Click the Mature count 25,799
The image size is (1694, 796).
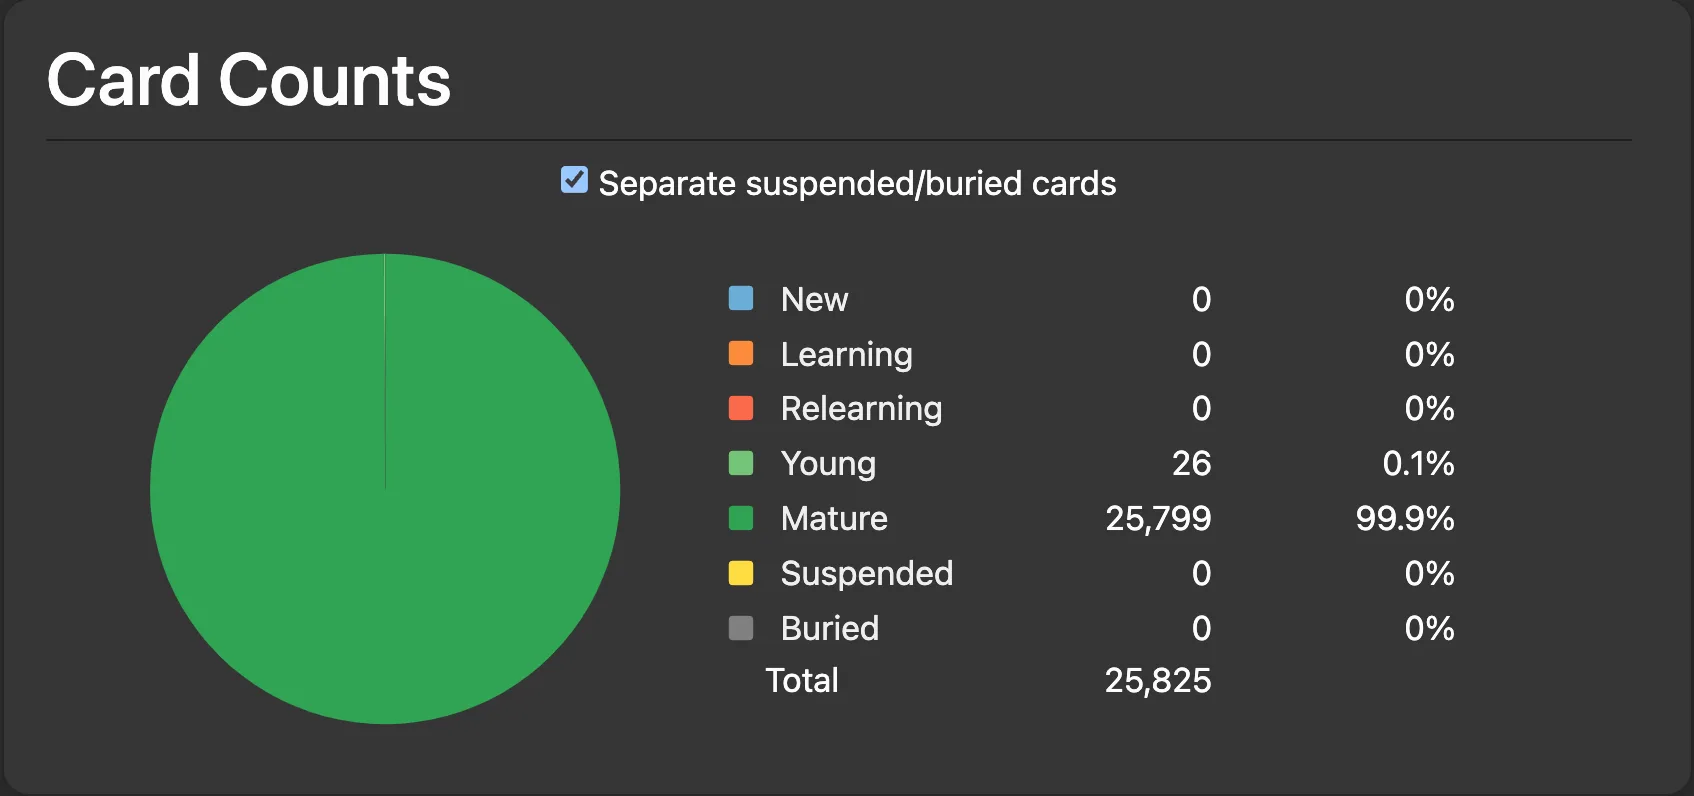(x=1158, y=518)
